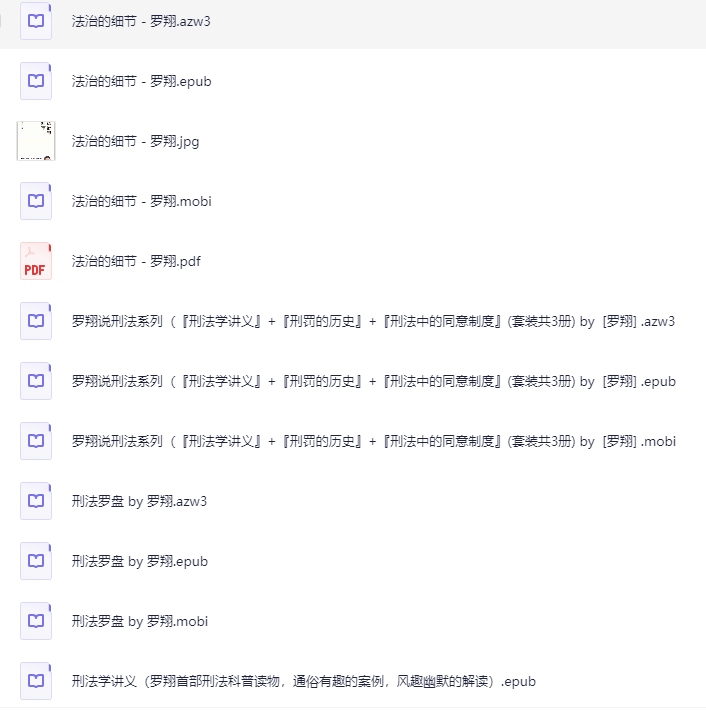Click the ebook icon for 法治的细节 - 罗翔.epub

36,81
